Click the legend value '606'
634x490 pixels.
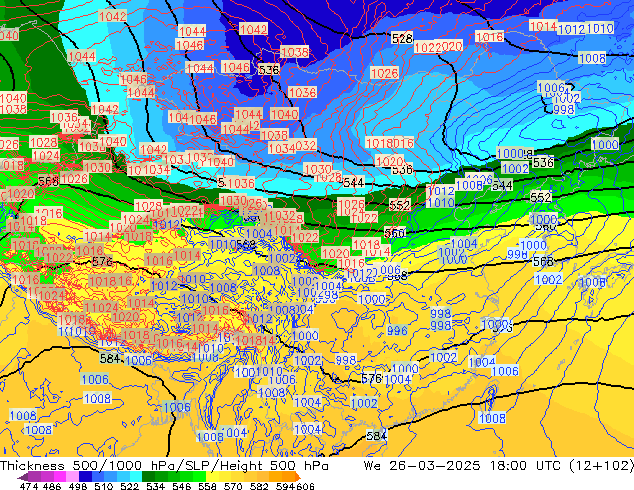(305, 486)
